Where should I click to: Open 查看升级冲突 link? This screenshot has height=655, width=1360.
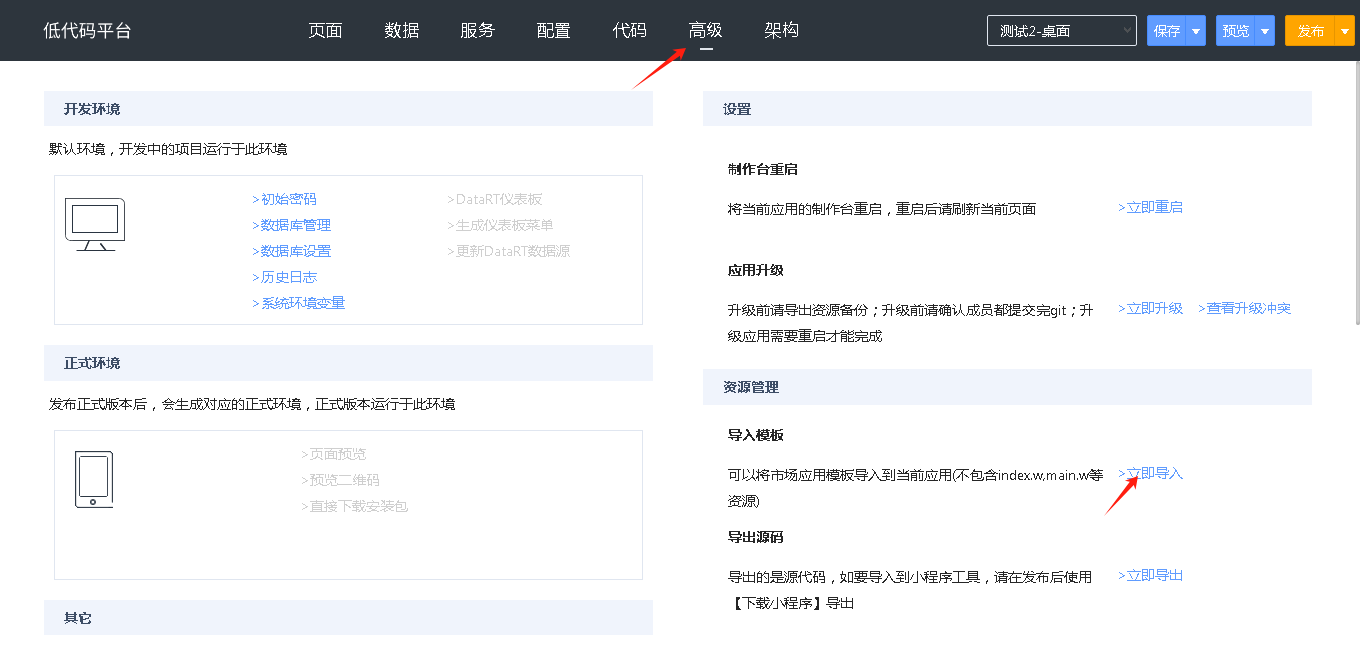1245,308
